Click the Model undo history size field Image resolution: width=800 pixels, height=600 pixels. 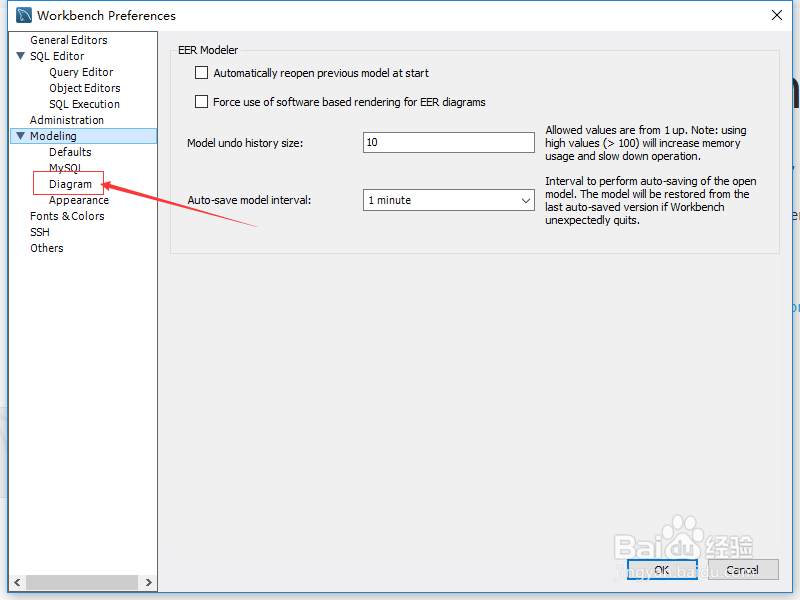point(448,142)
